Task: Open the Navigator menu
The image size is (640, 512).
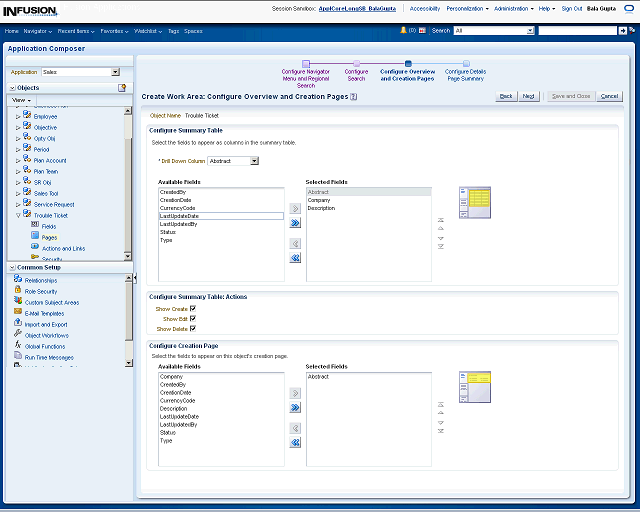Action: [38, 31]
